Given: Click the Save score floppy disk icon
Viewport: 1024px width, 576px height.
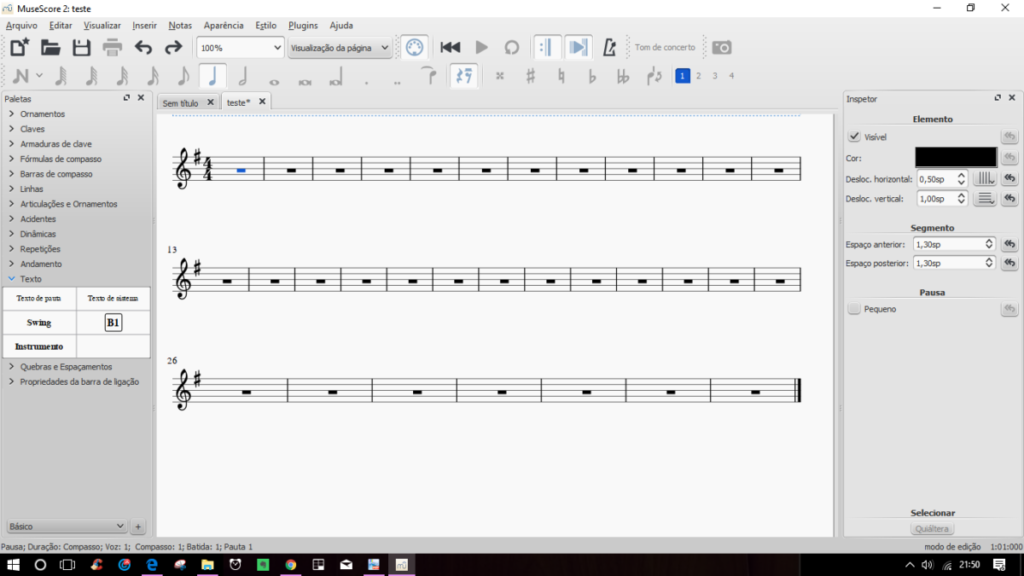Looking at the screenshot, I should click(81, 47).
